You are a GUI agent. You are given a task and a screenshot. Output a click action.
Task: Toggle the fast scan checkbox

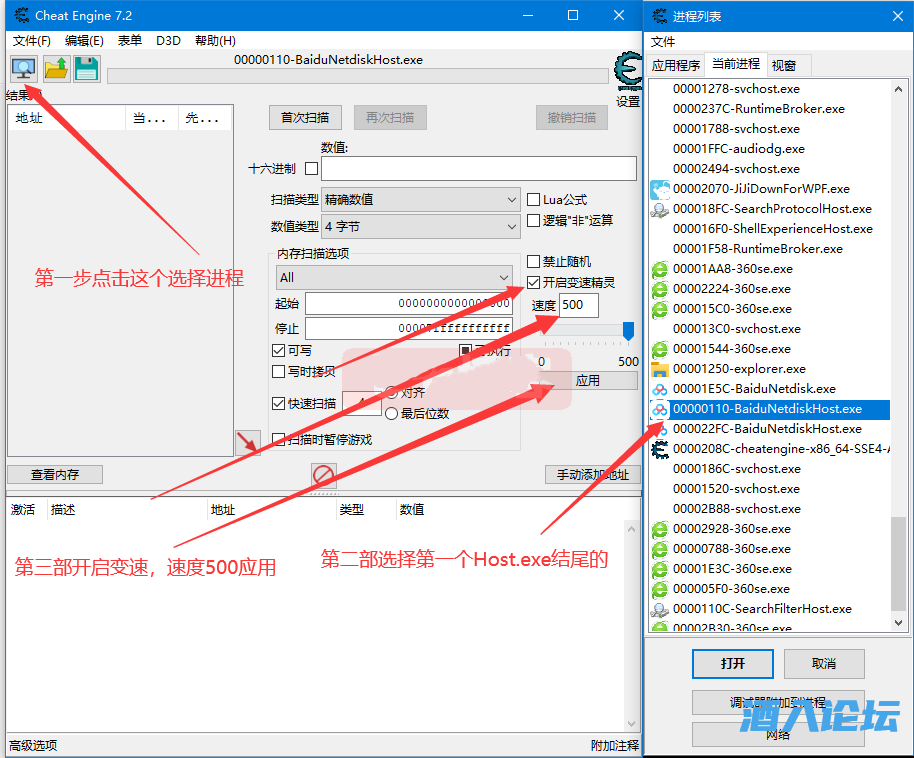click(x=279, y=403)
